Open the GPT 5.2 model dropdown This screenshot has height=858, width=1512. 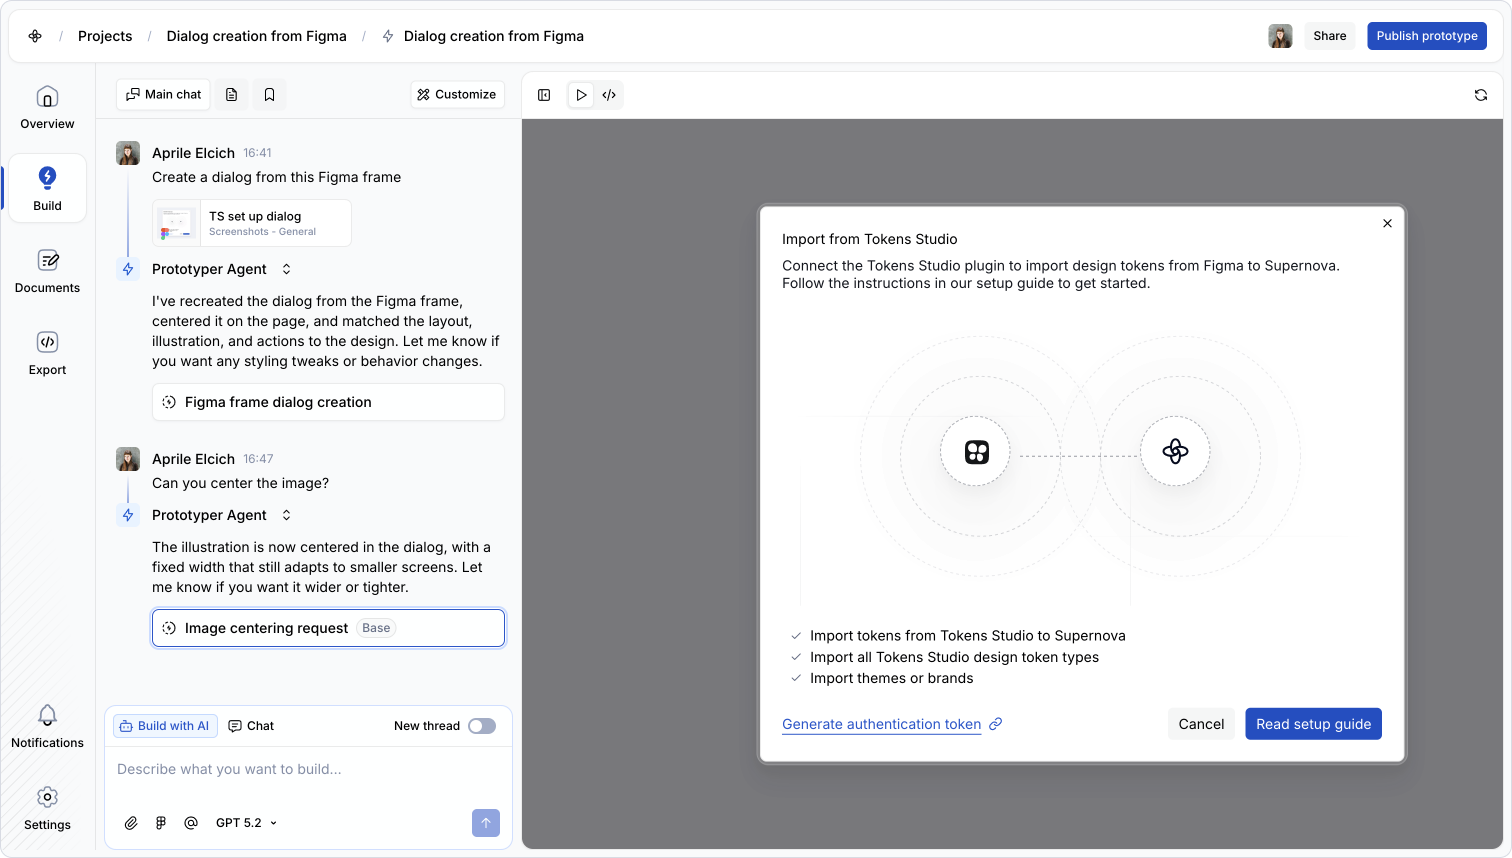(x=246, y=823)
